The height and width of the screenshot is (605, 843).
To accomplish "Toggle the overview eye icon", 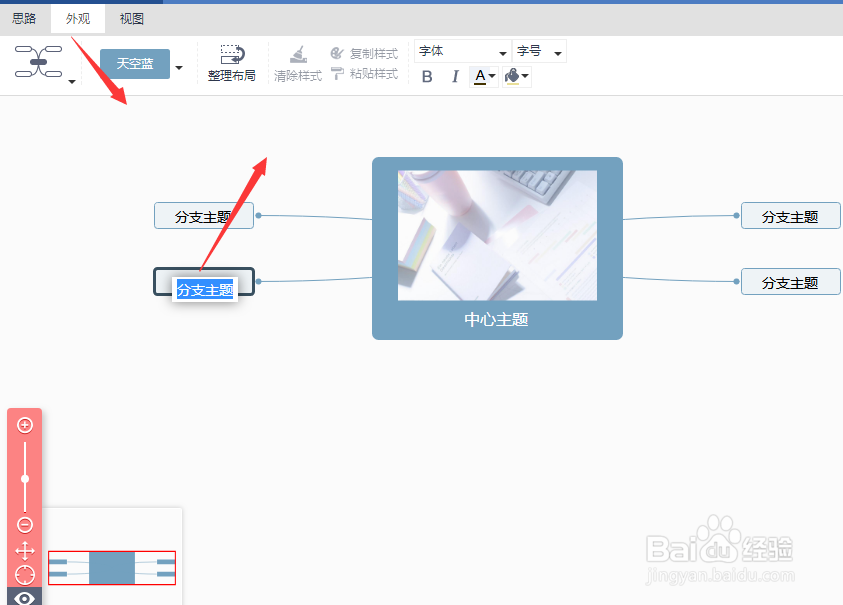I will (x=24, y=597).
